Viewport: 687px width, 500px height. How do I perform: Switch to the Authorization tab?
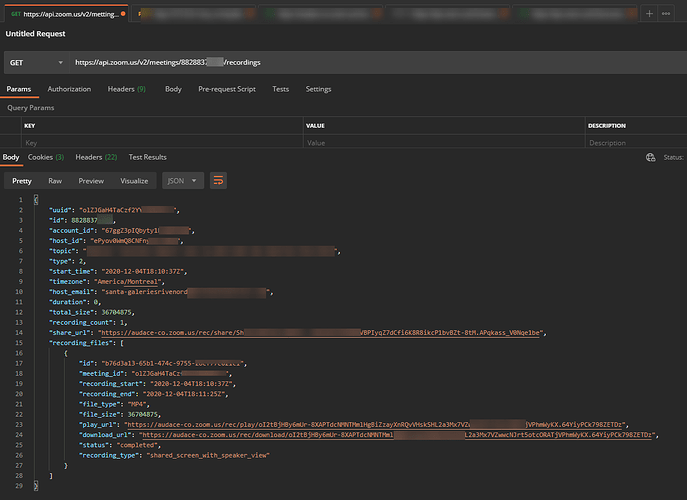coord(69,89)
